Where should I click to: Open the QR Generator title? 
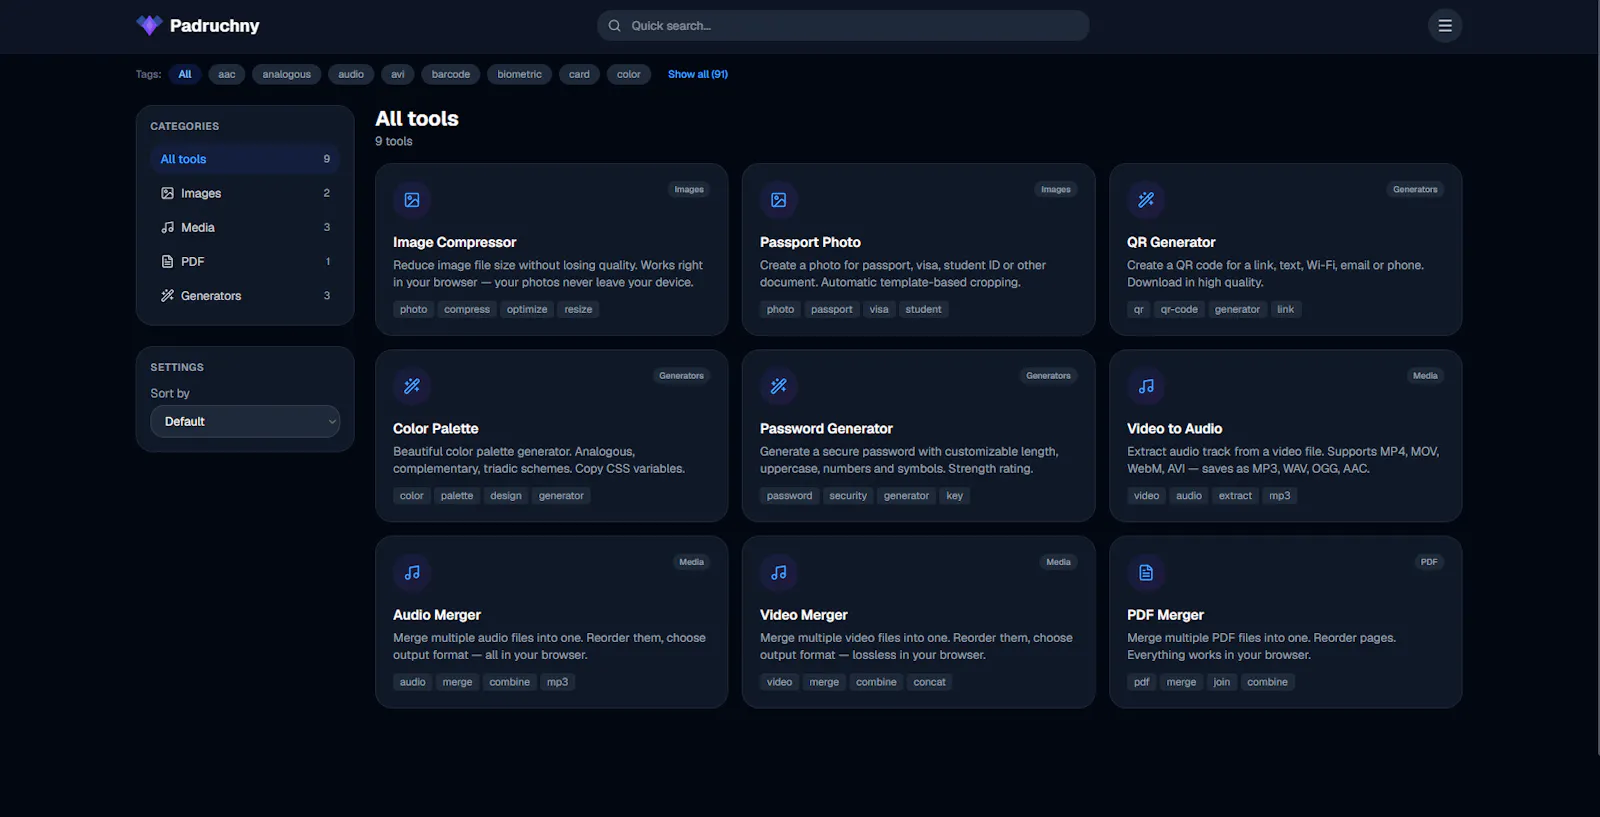tap(1171, 242)
